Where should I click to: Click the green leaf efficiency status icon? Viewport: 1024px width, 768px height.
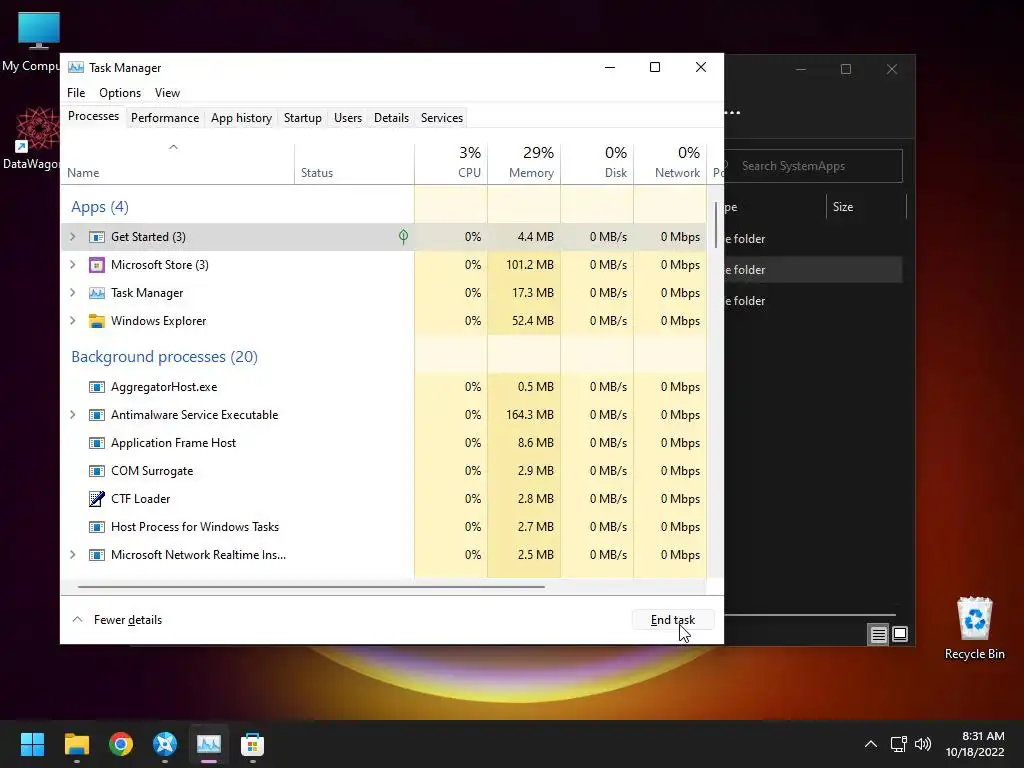pos(404,236)
